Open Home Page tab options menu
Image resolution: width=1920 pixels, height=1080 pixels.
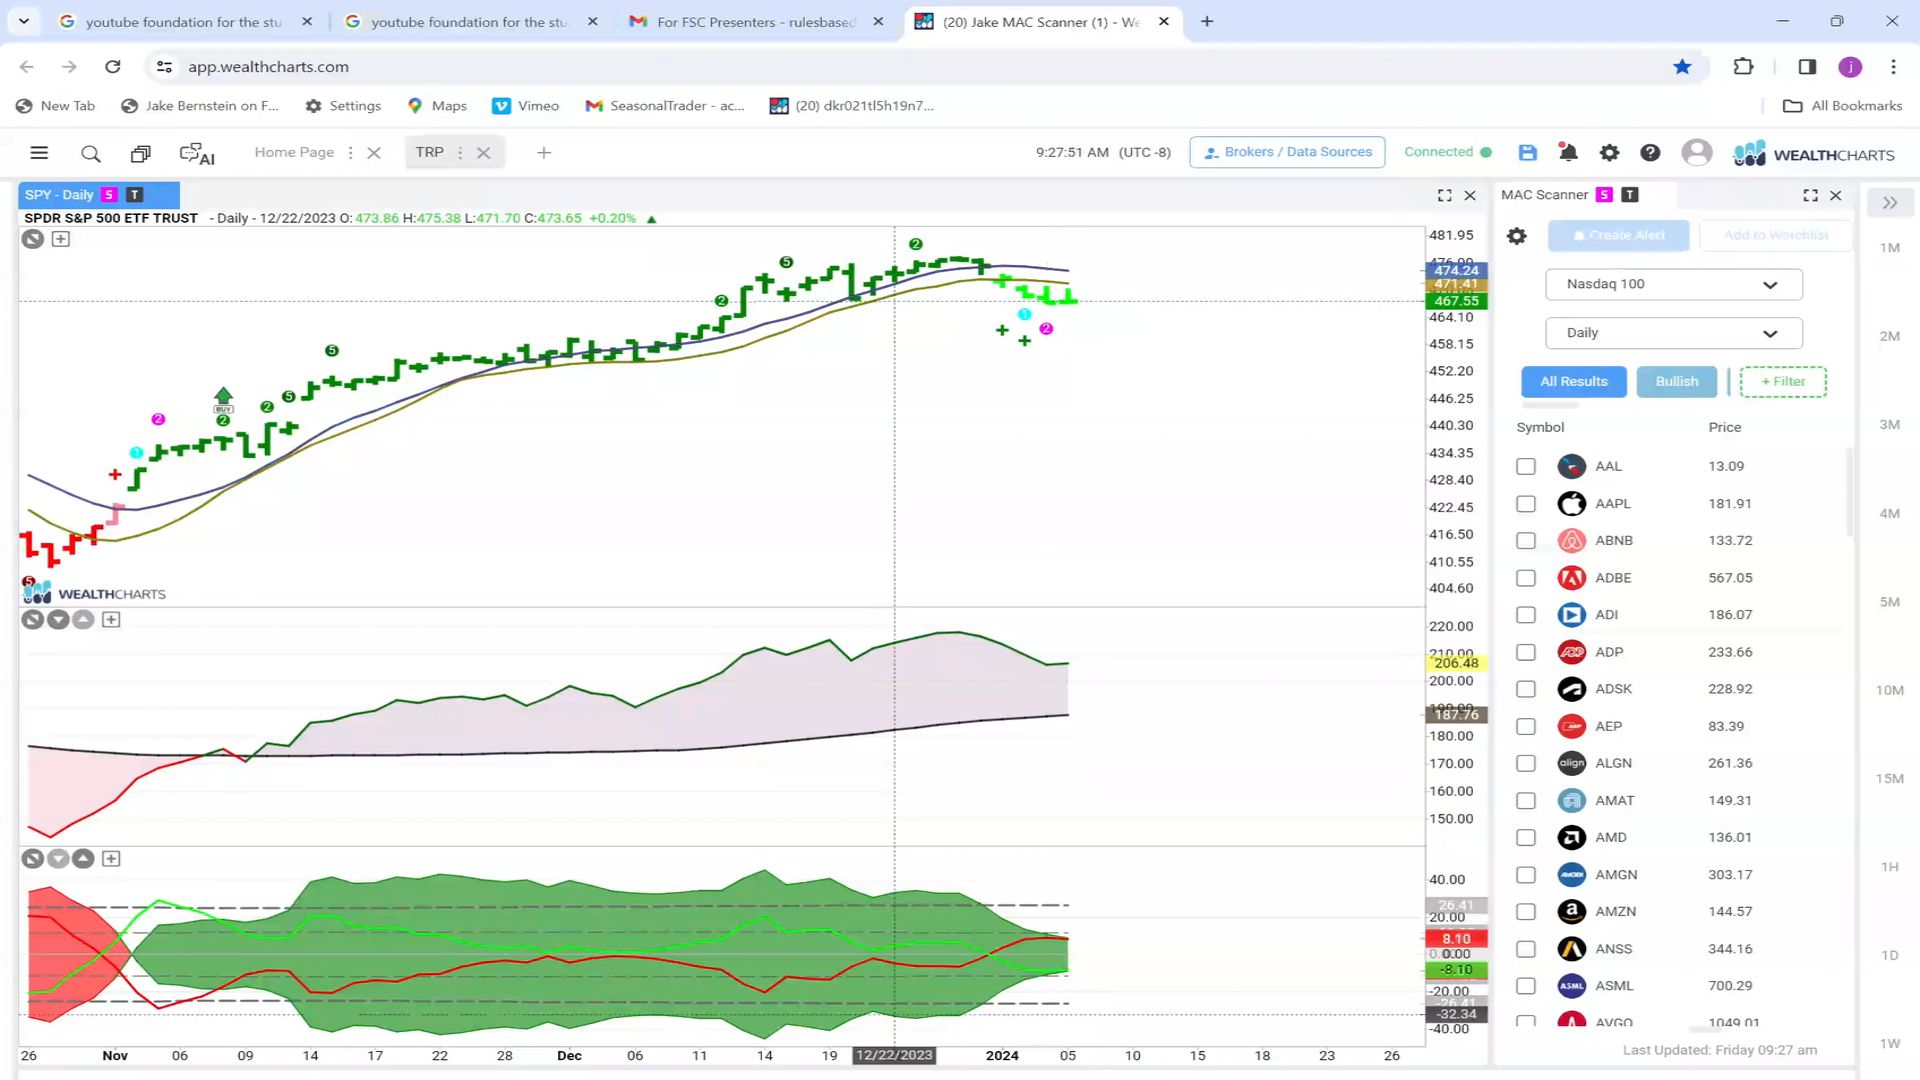(350, 153)
